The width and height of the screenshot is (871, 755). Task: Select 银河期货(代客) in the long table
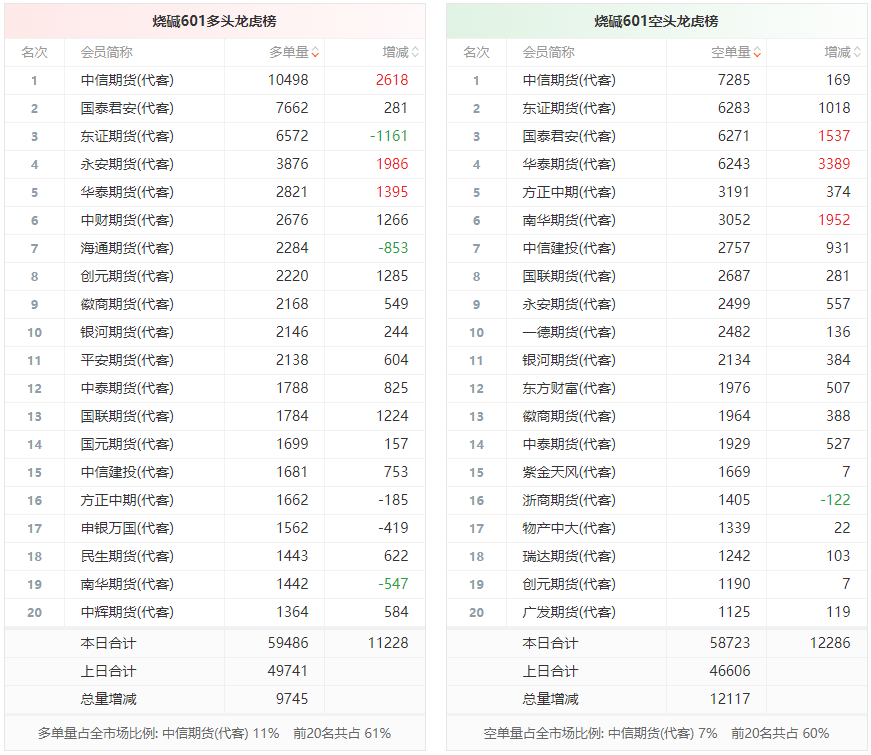point(127,332)
